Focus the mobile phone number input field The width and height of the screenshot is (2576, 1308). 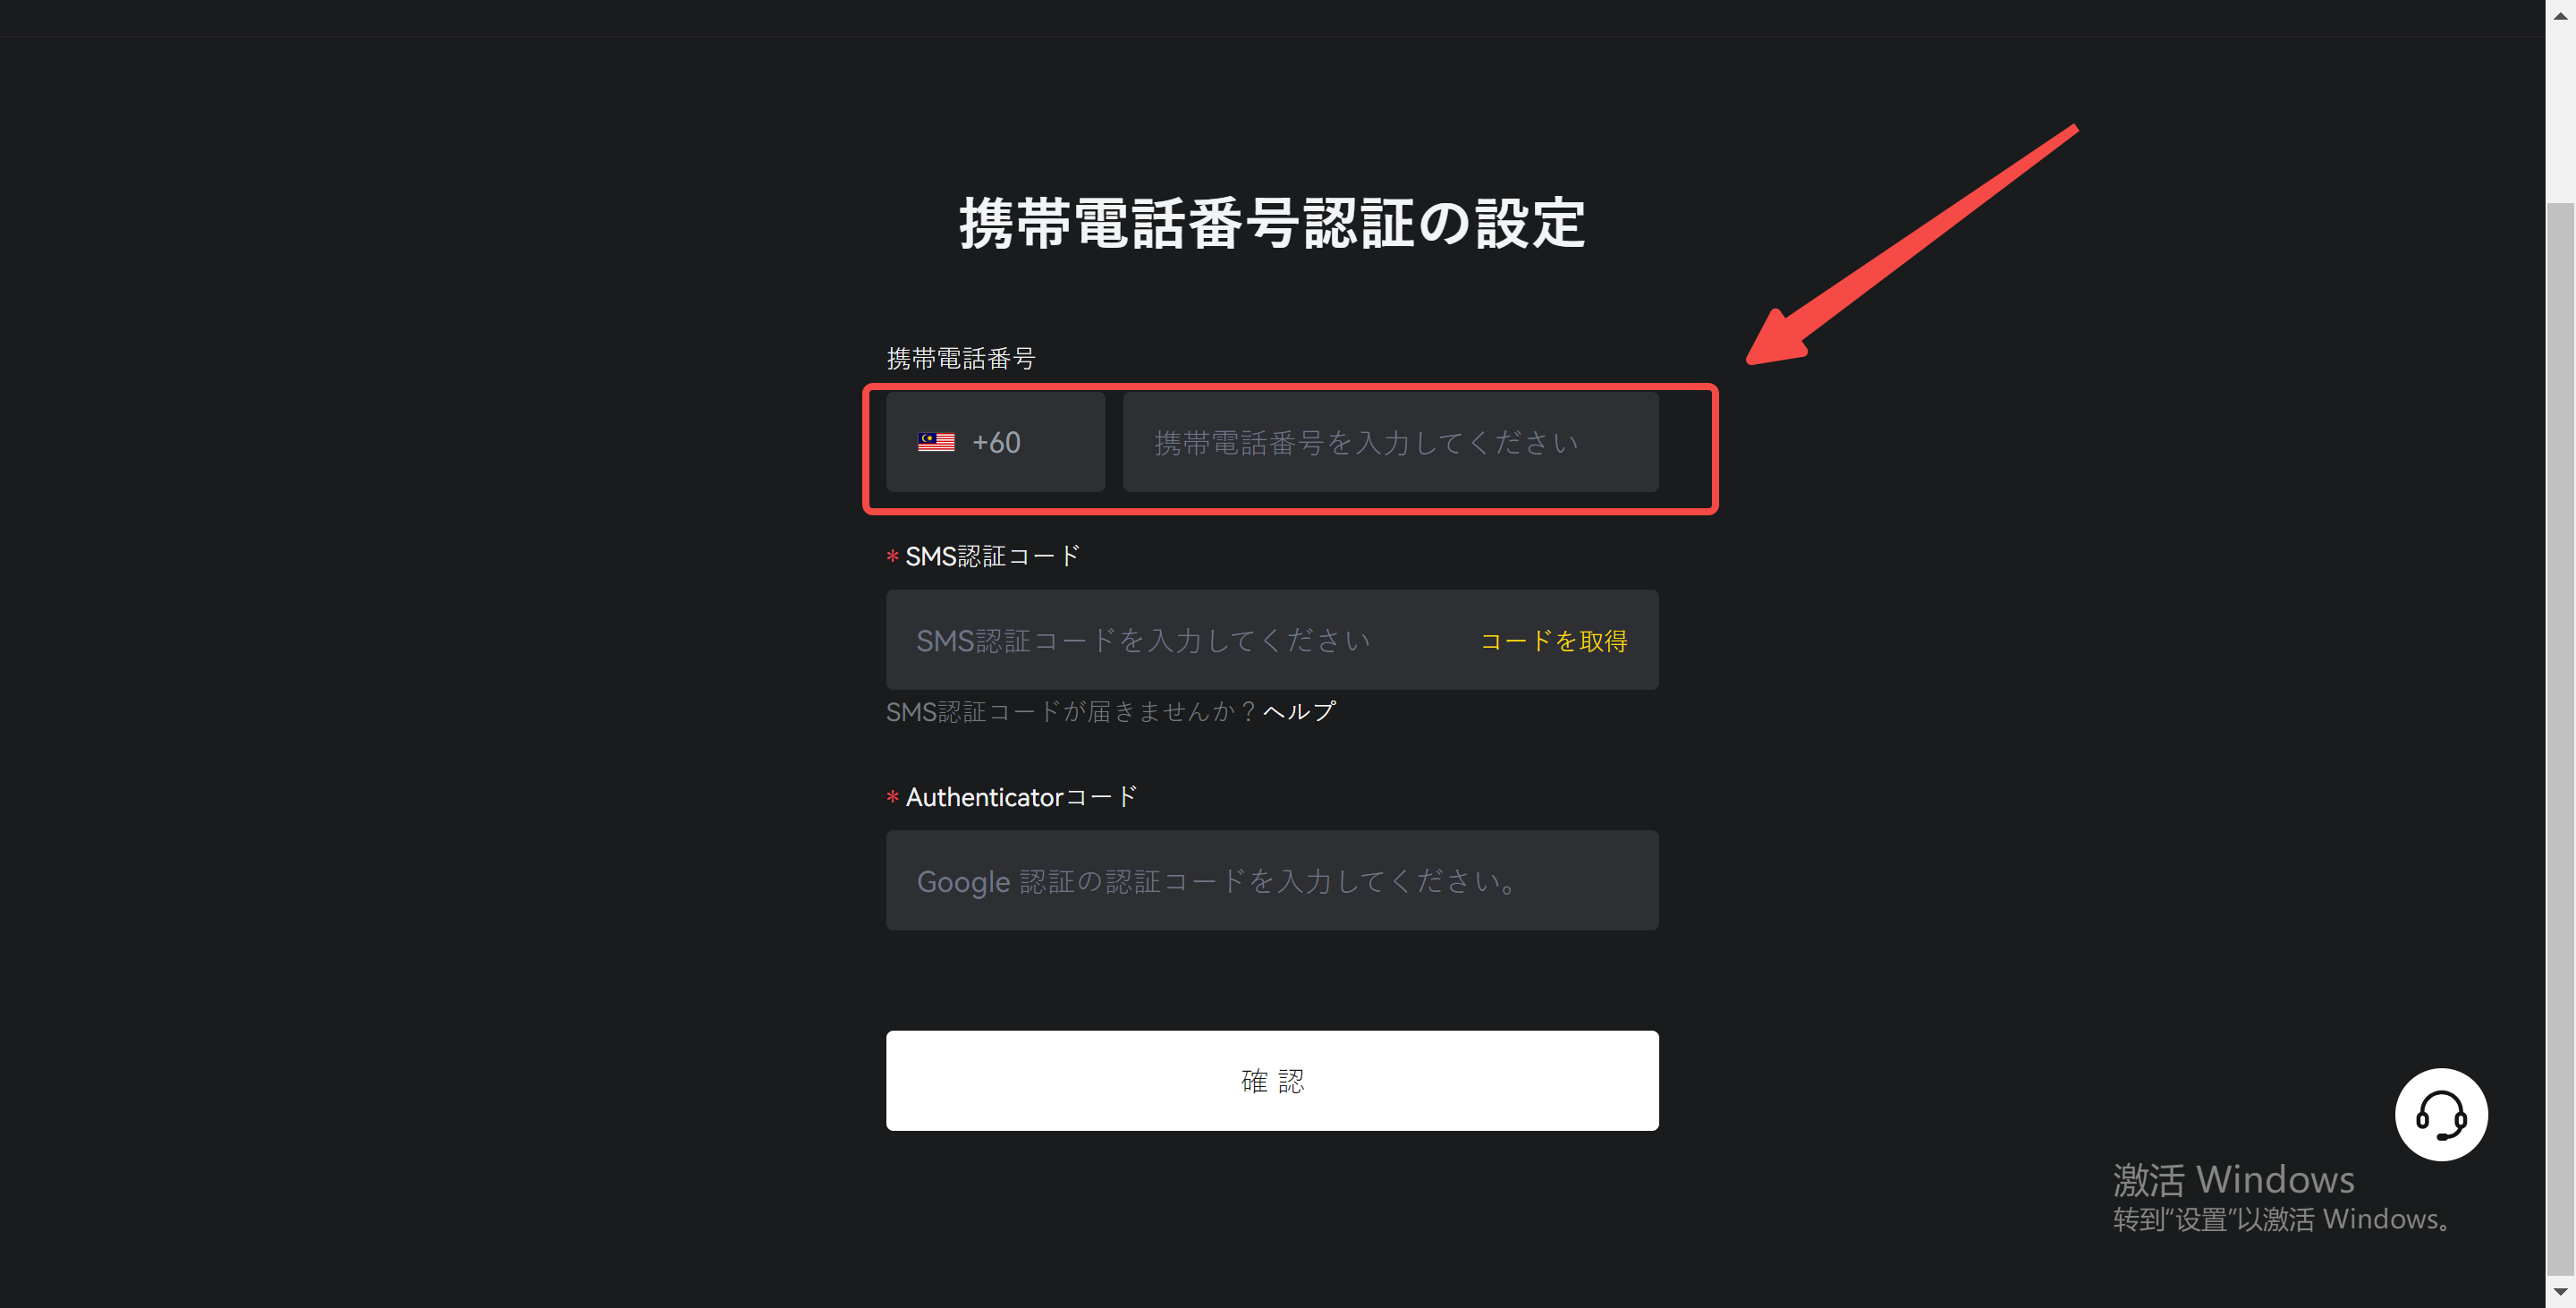coord(1390,442)
